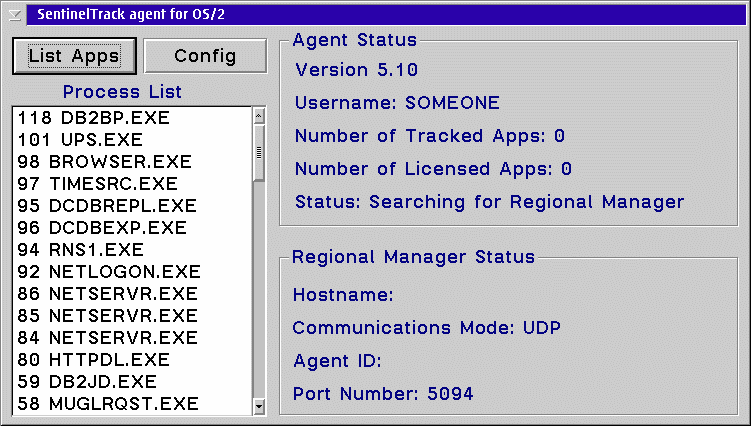Select 84 NETSERVR.EXE process row
The height and width of the screenshot is (426, 751).
click(133, 338)
